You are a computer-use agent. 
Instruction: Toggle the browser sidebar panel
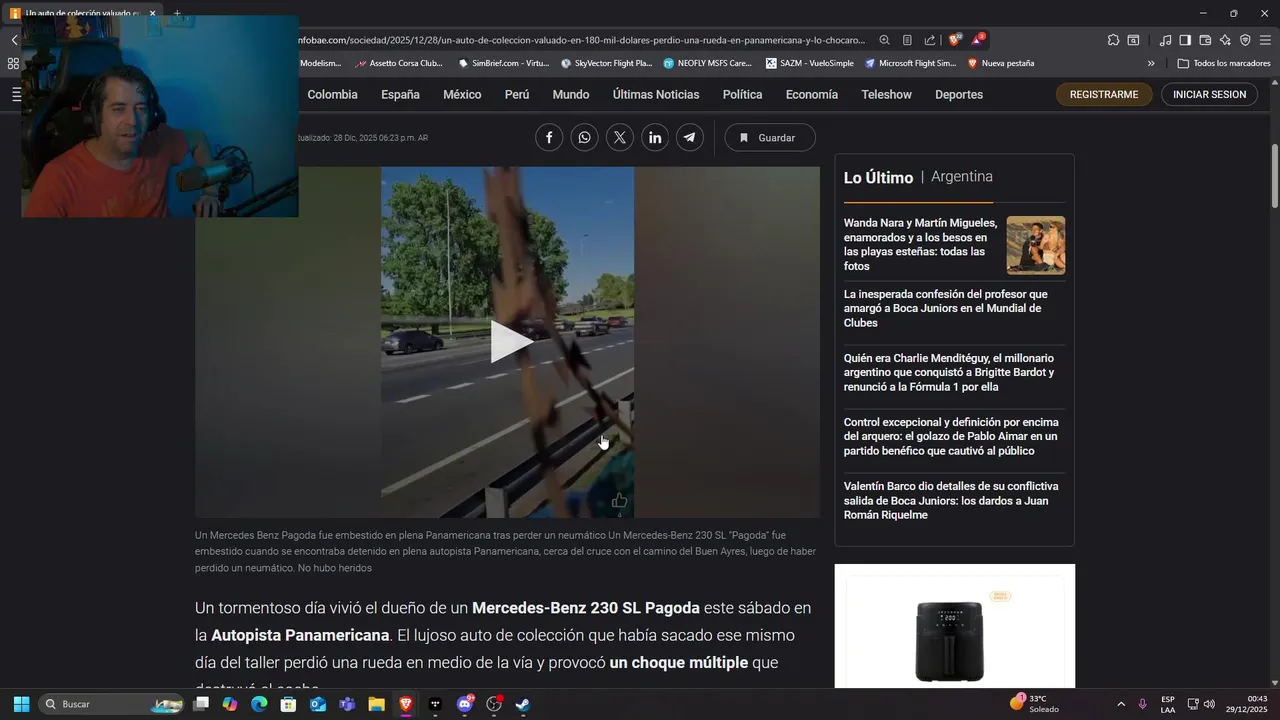(1185, 40)
